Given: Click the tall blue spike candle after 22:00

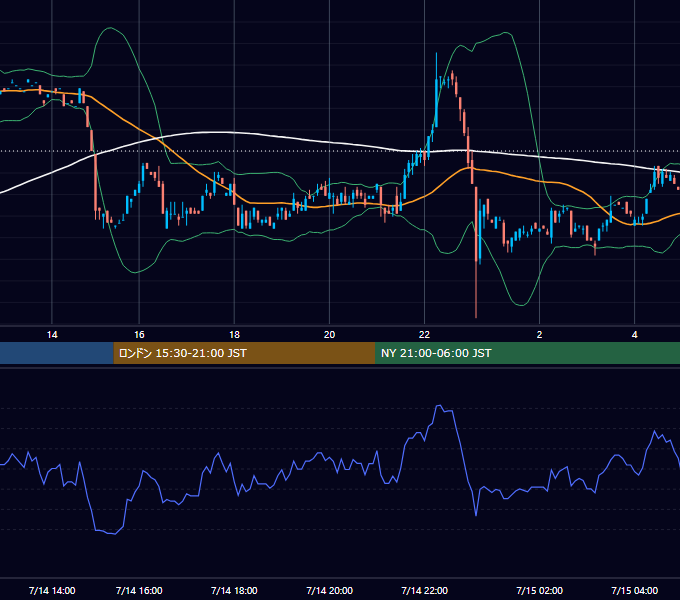Looking at the screenshot, I should click(436, 90).
